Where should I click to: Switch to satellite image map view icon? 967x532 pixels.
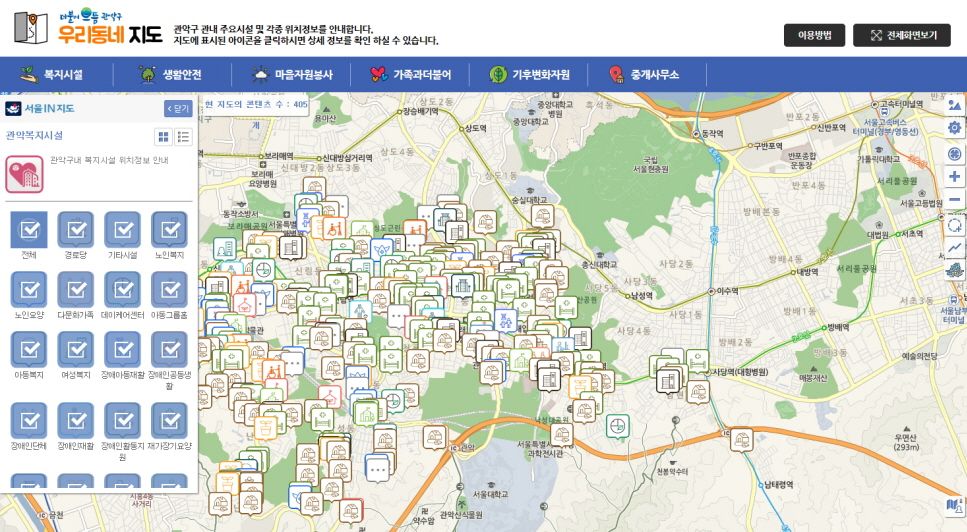pyautogui.click(x=955, y=104)
